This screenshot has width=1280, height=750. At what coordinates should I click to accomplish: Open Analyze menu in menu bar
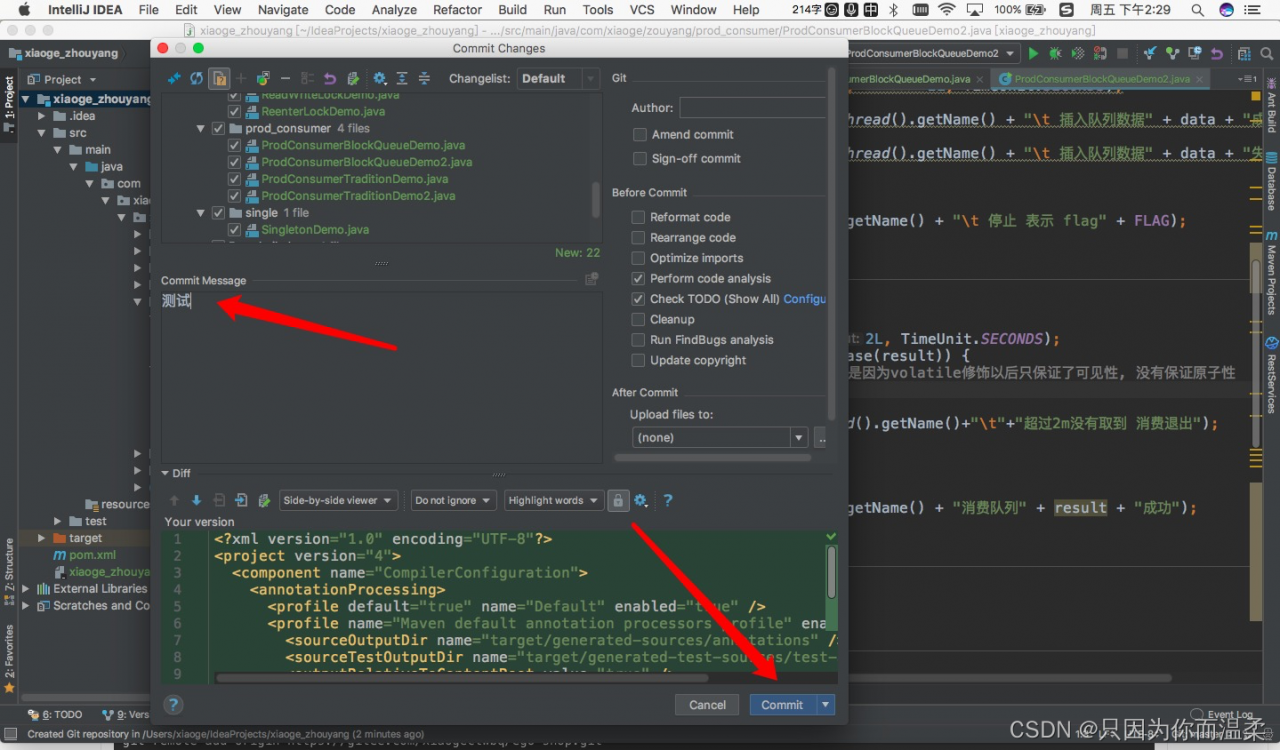394,10
